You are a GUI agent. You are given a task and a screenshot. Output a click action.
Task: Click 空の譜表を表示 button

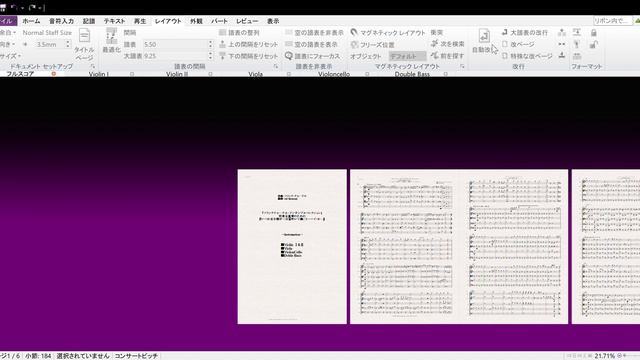[x=311, y=44]
